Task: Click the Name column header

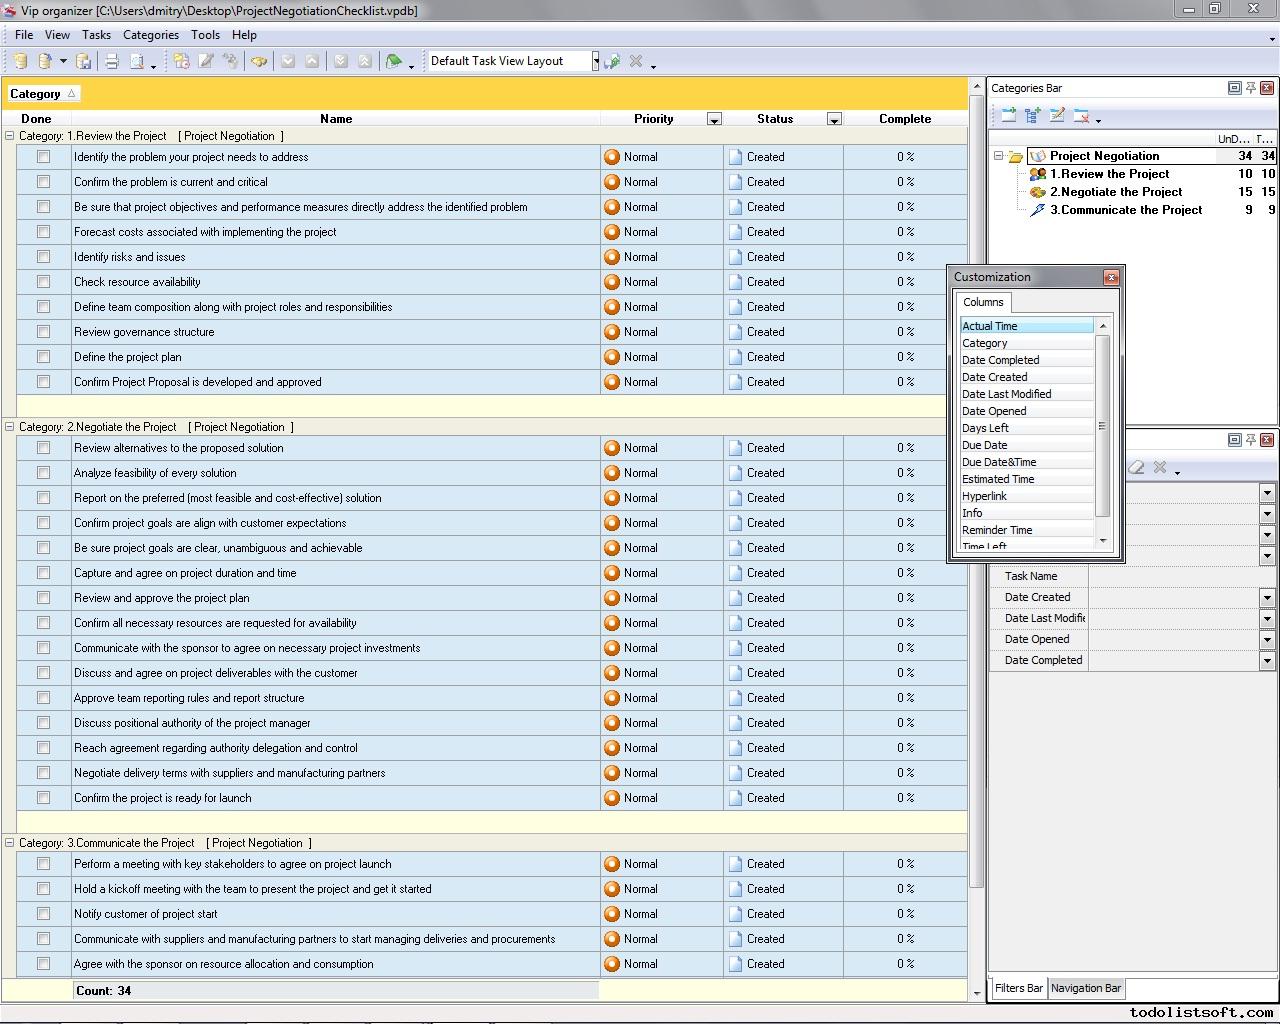Action: (x=336, y=119)
